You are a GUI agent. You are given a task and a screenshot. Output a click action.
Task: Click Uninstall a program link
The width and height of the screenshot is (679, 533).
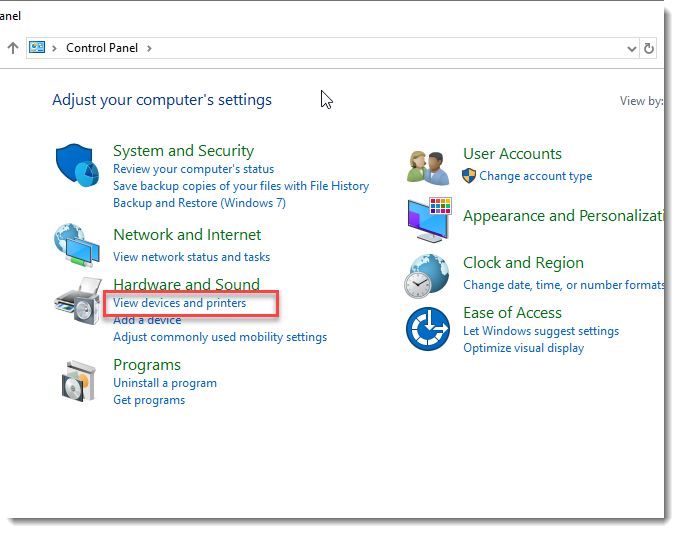(x=165, y=383)
